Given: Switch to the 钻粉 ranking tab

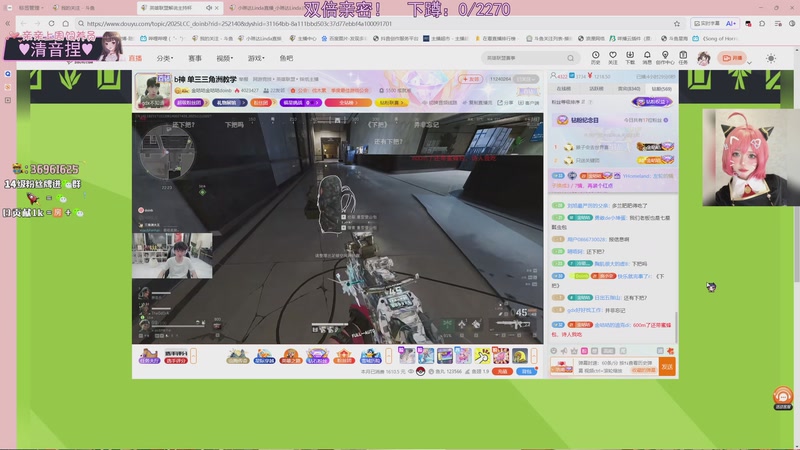Looking at the screenshot, I should (662, 89).
